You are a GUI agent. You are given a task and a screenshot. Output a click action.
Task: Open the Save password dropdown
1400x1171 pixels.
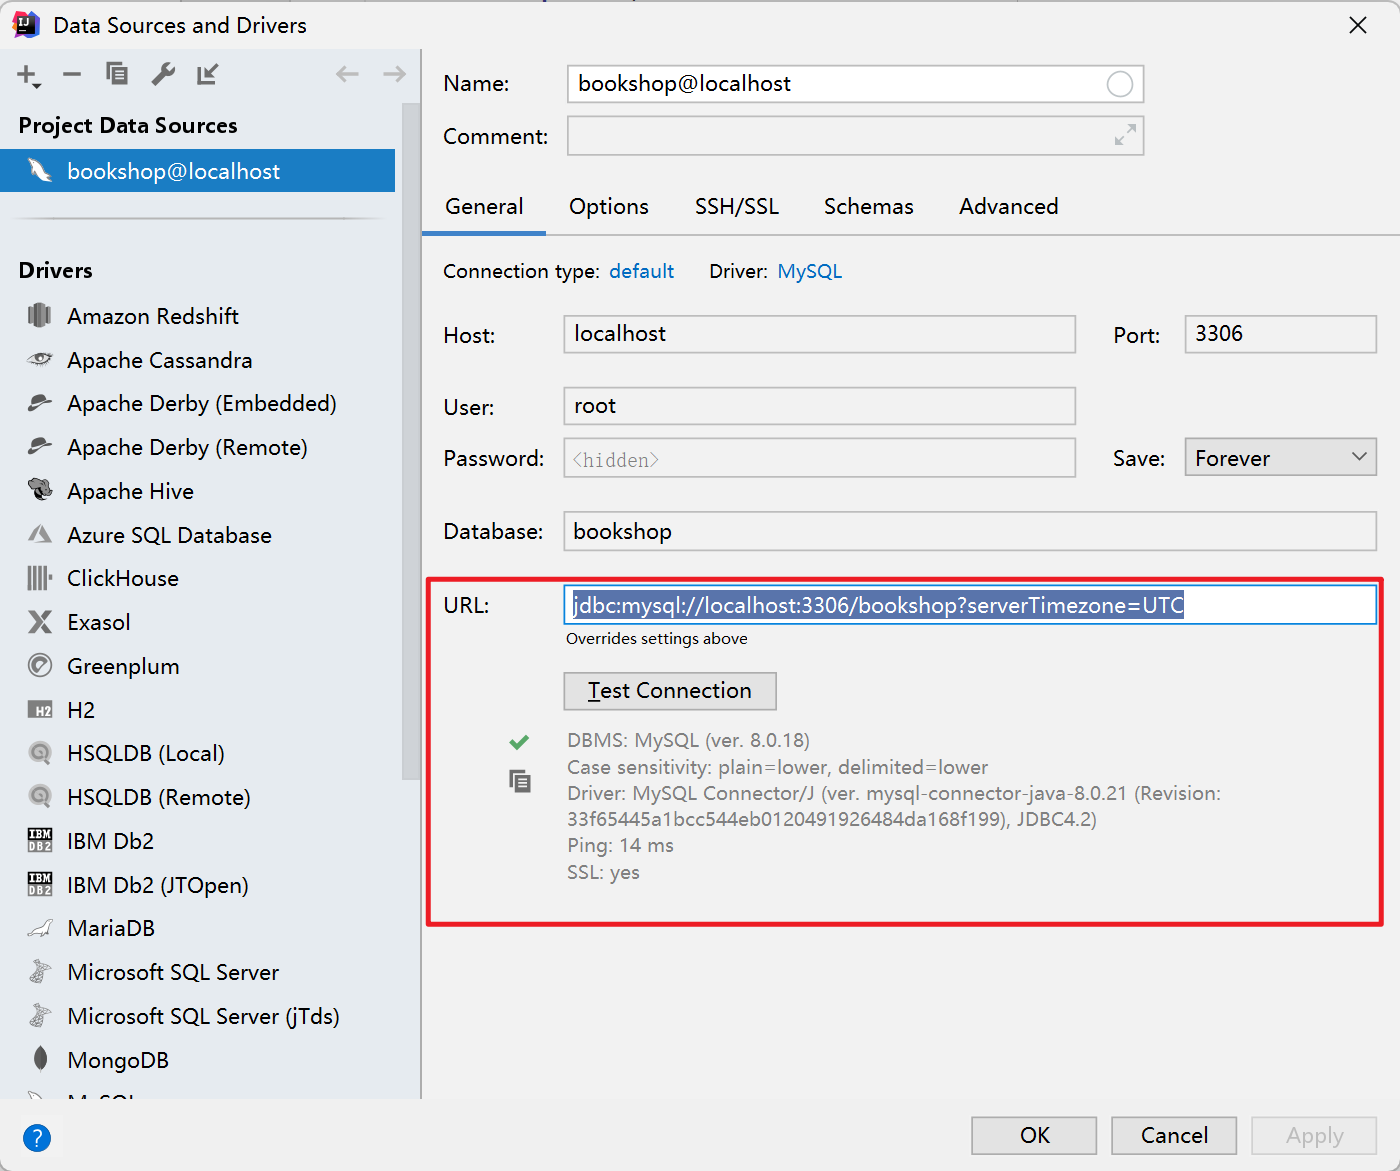1280,458
